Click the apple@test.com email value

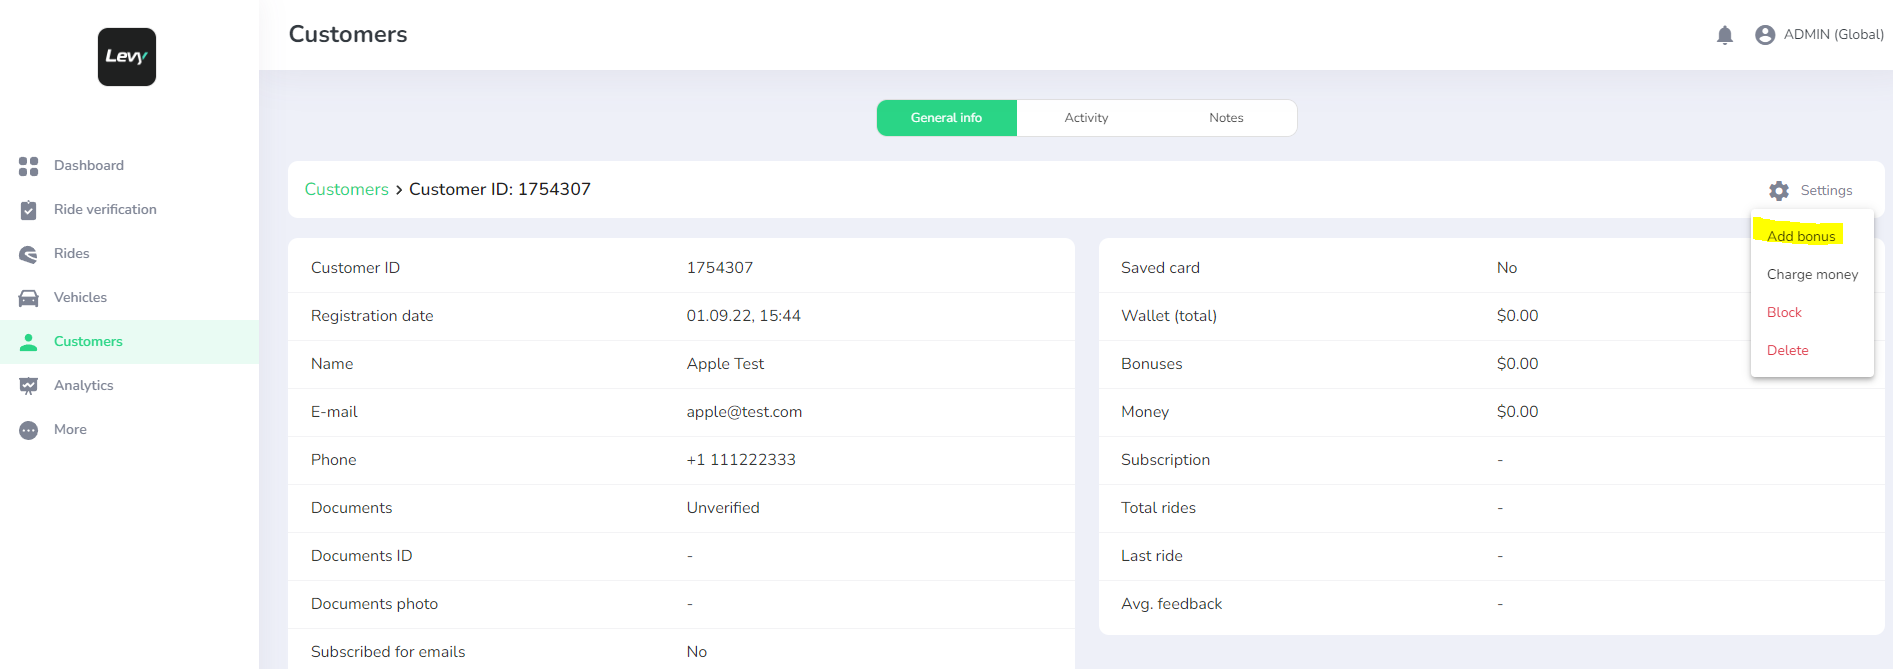(x=744, y=412)
